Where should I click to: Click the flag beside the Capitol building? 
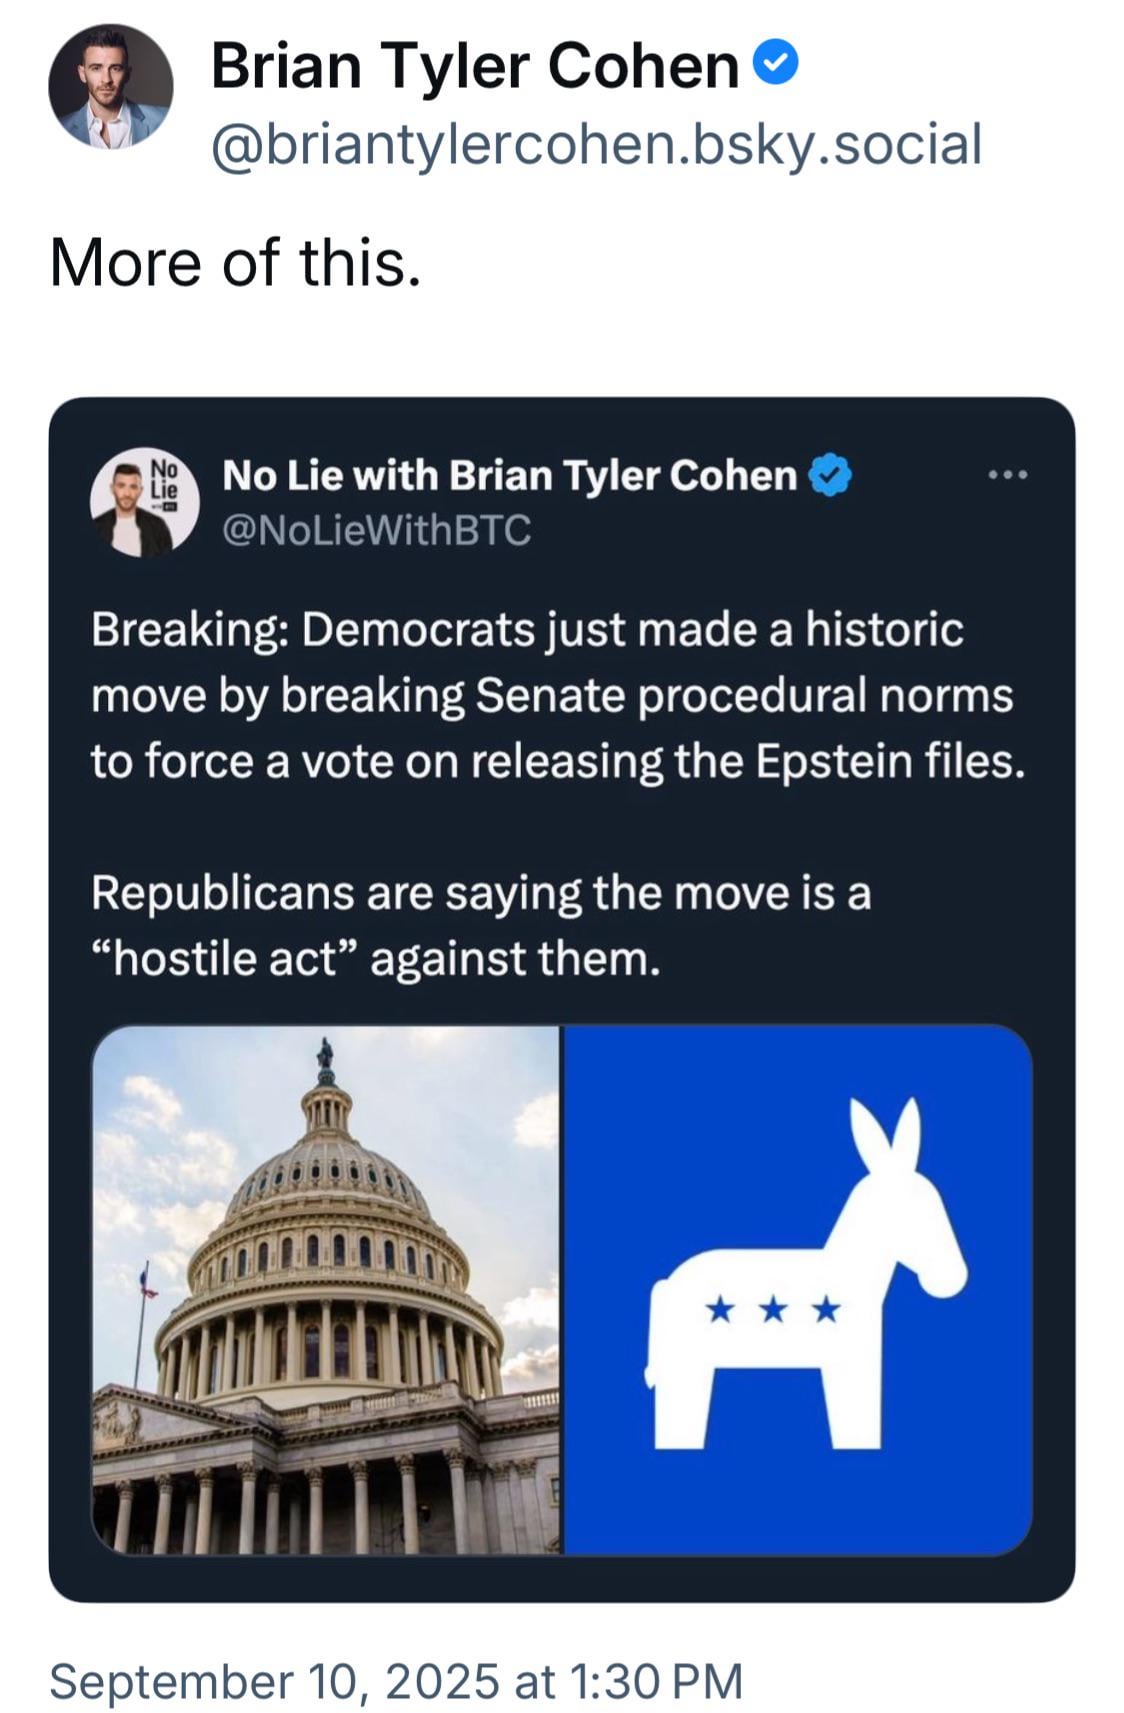(x=148, y=1282)
